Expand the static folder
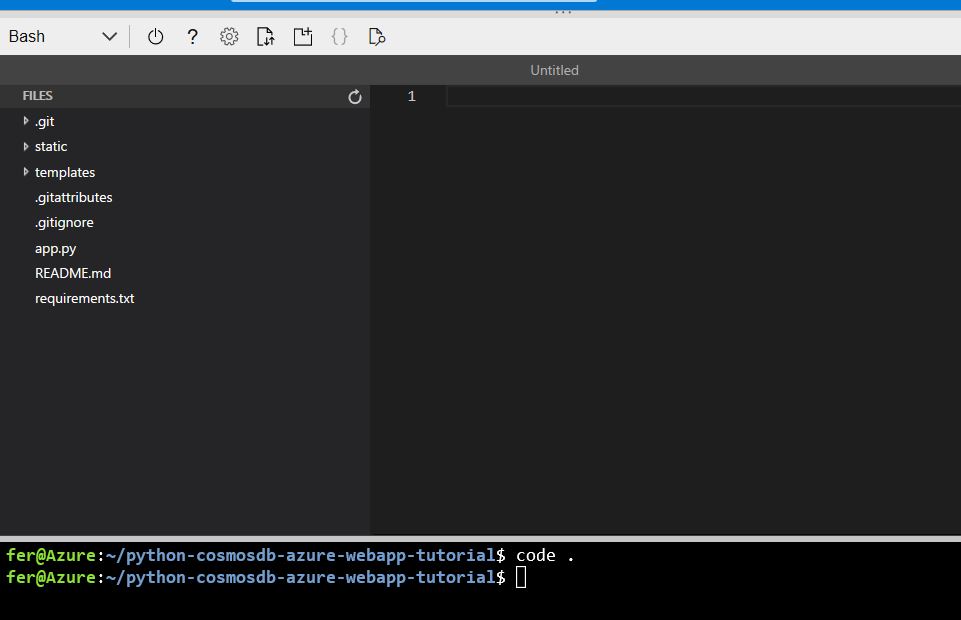Screen dimensions: 961x620 click(x=26, y=146)
